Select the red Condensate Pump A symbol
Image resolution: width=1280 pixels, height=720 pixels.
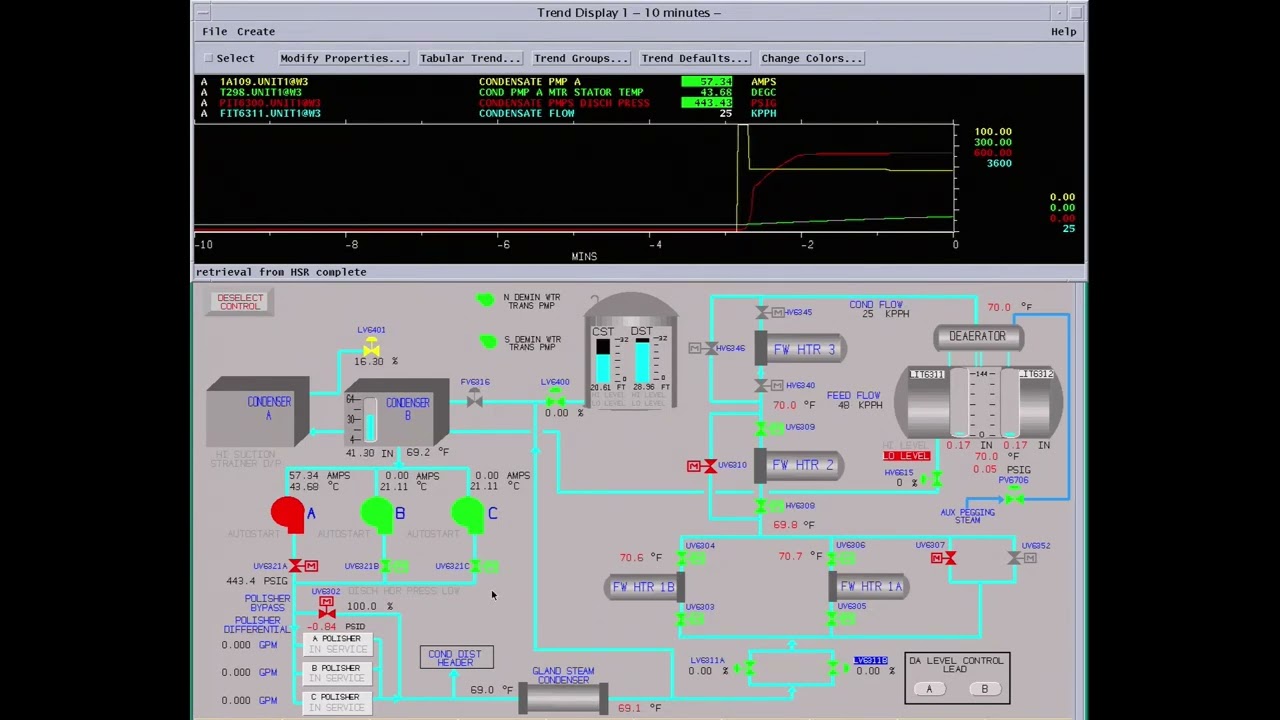pyautogui.click(x=288, y=514)
